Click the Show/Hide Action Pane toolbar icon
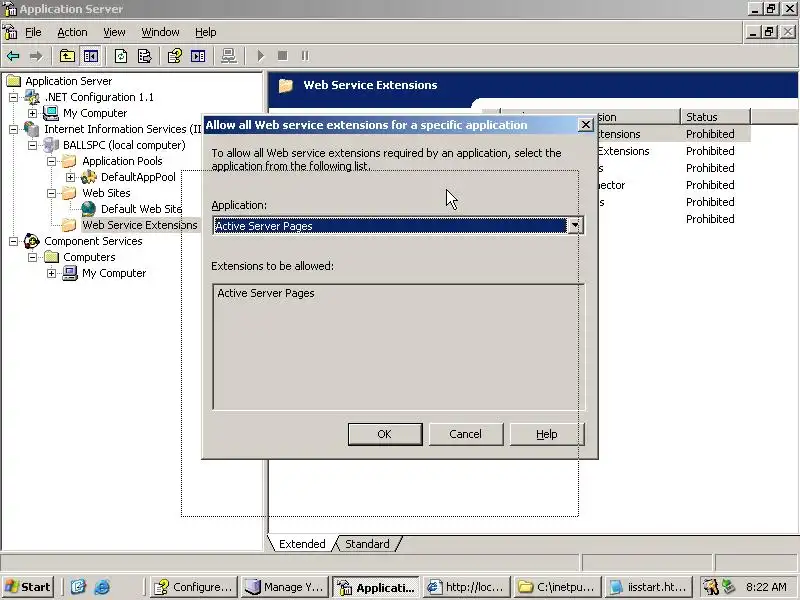The height and width of the screenshot is (600, 800). (x=198, y=56)
